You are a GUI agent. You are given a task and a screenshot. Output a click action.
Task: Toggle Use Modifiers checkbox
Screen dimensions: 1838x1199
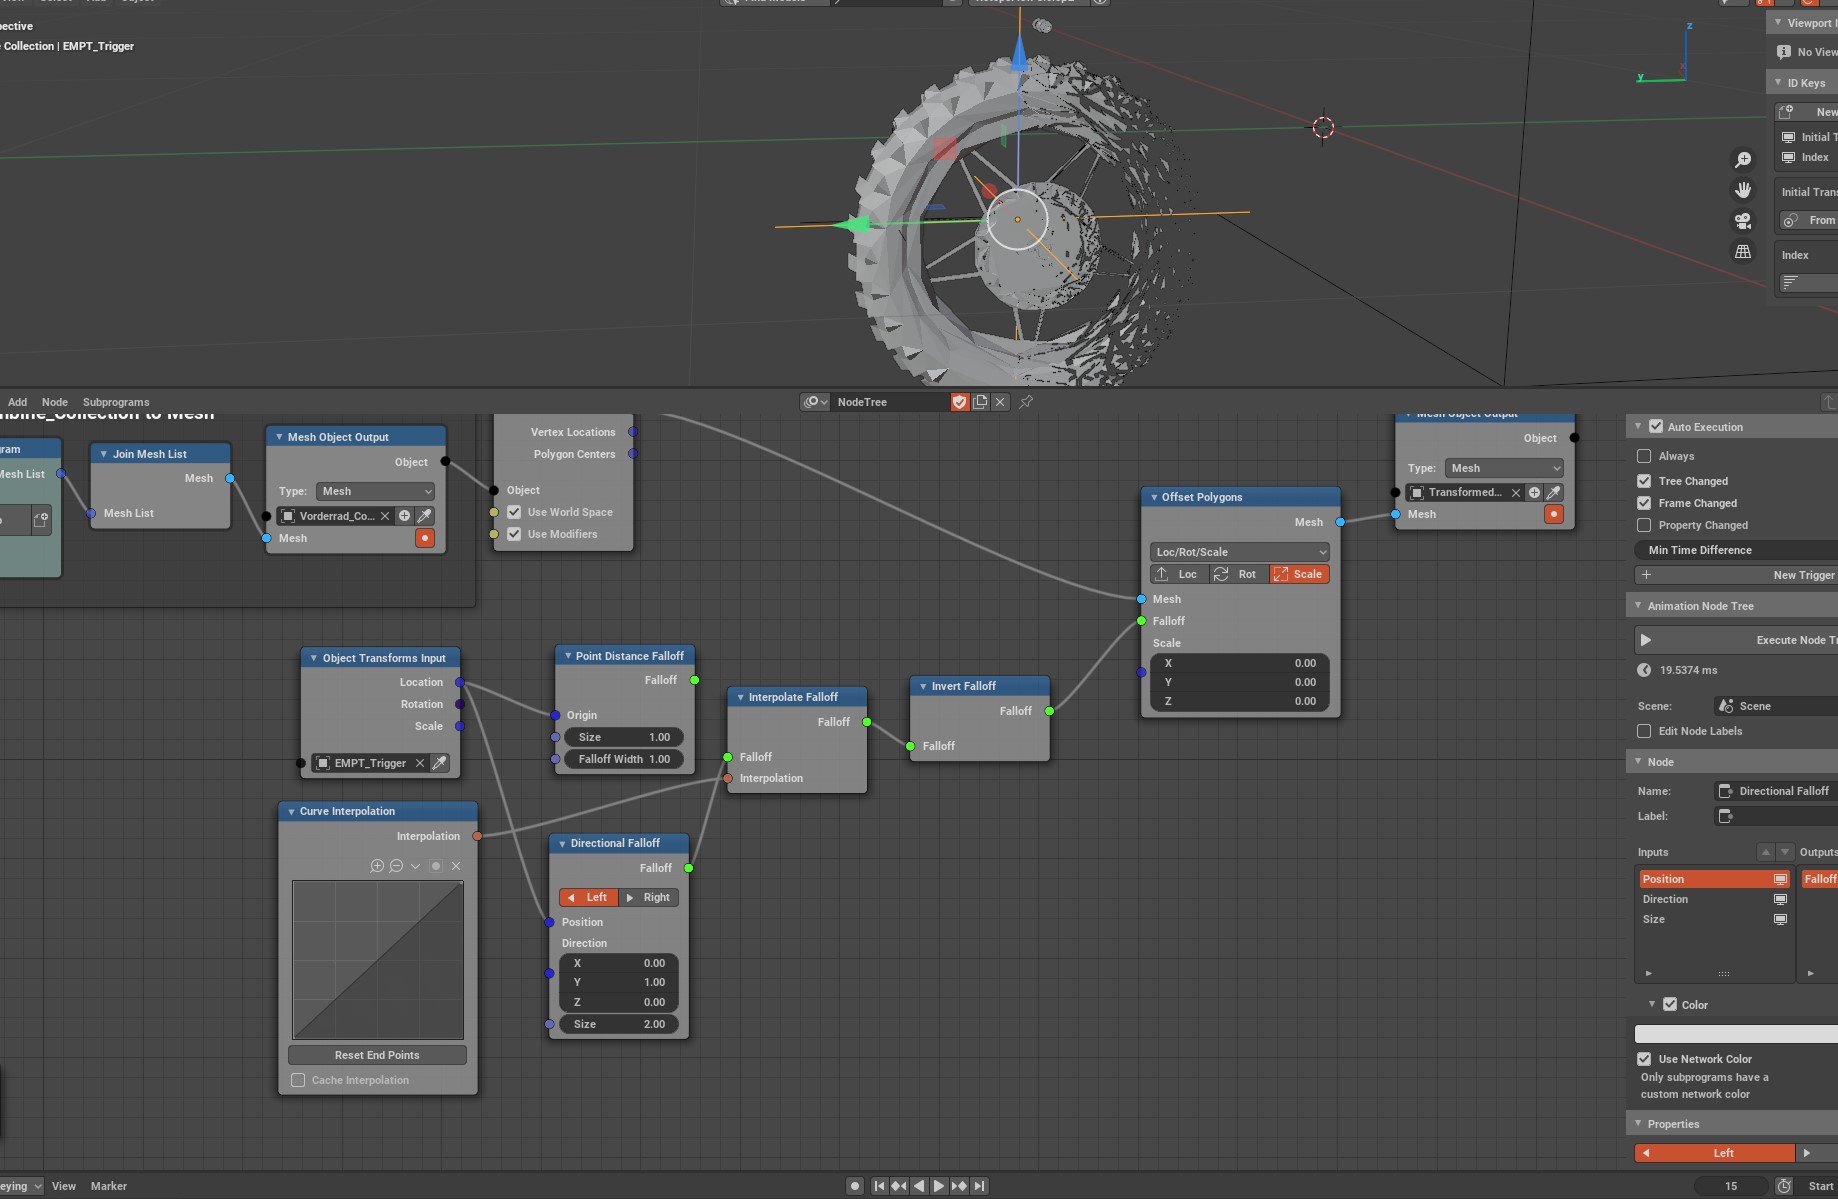click(514, 534)
